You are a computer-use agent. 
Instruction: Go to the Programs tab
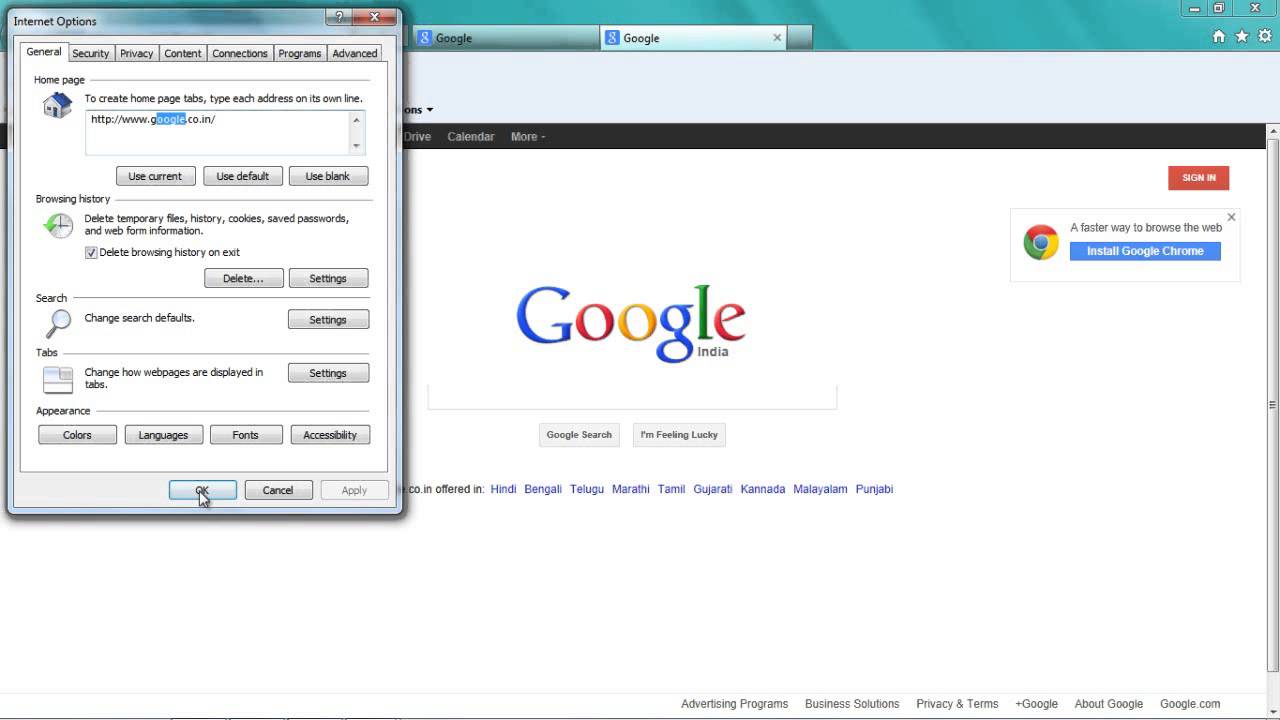[x=300, y=53]
